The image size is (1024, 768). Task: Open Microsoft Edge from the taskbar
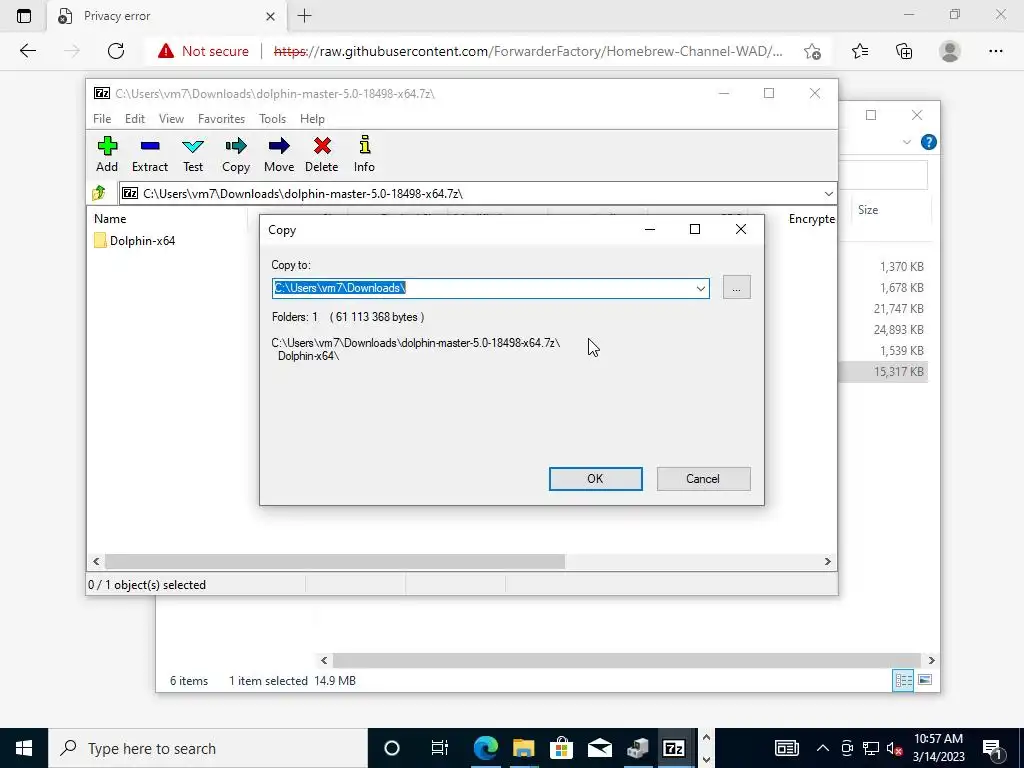485,748
